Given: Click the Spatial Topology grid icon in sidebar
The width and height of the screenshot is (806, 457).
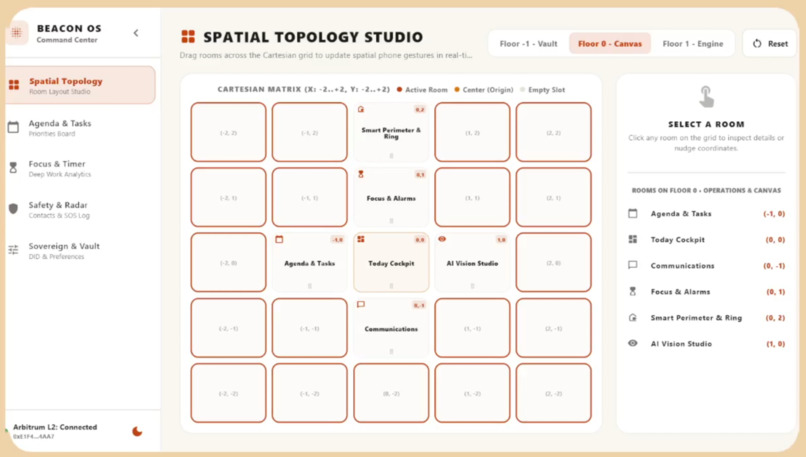Looking at the screenshot, I should pyautogui.click(x=14, y=85).
